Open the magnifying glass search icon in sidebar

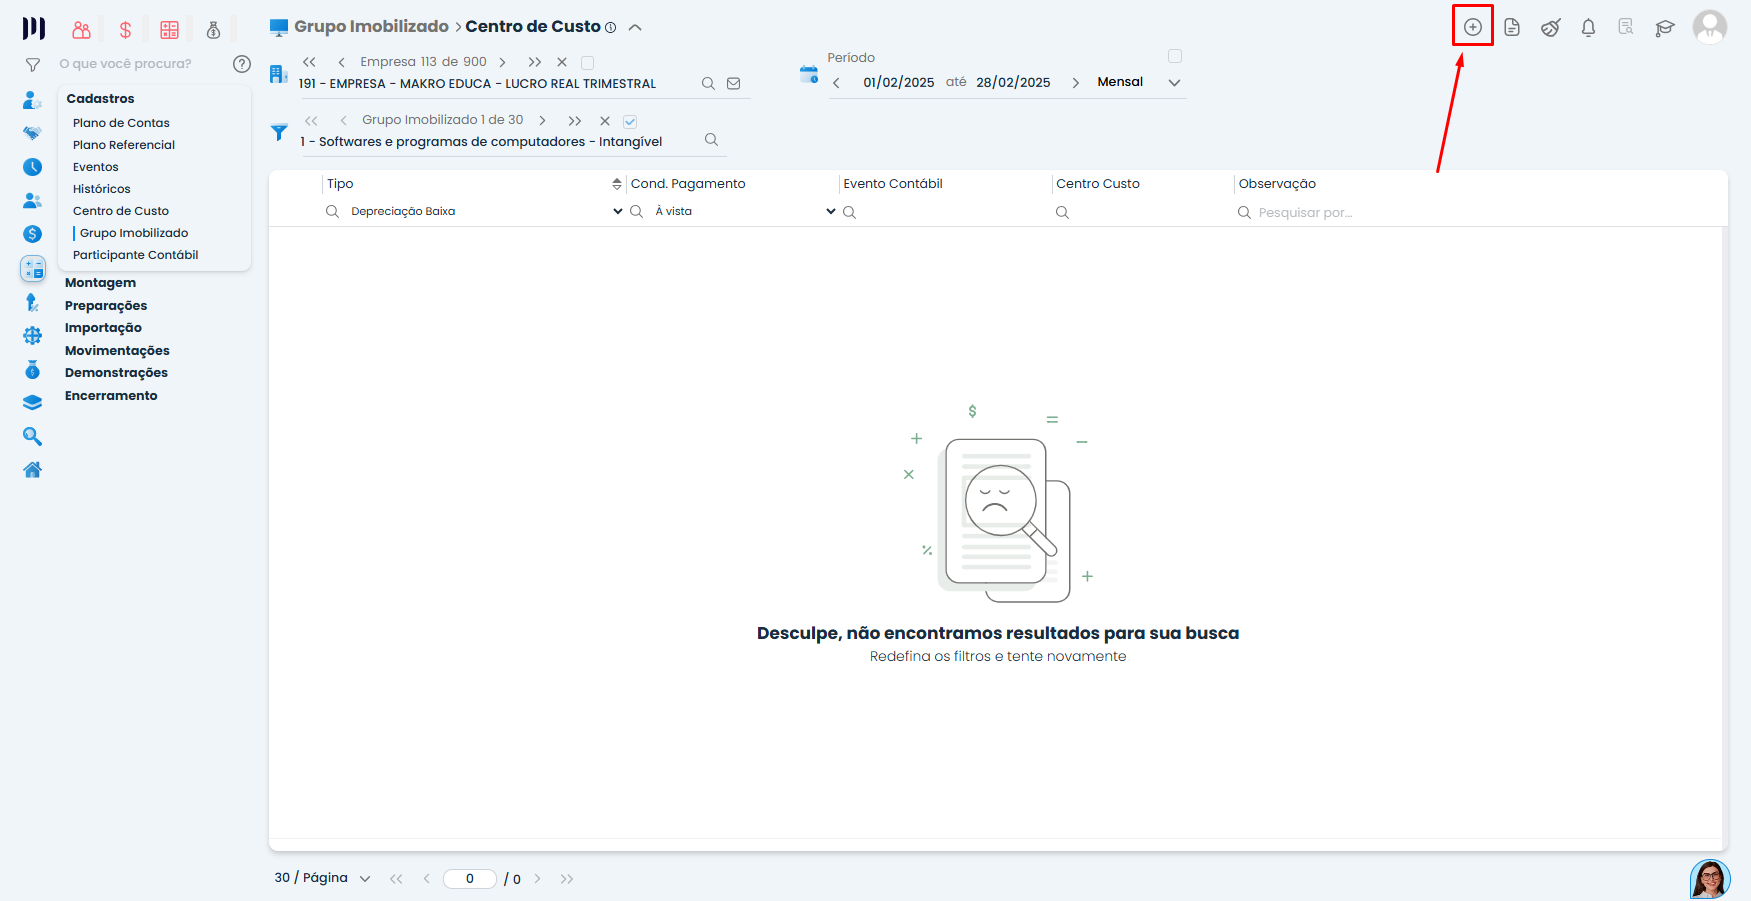click(x=32, y=436)
